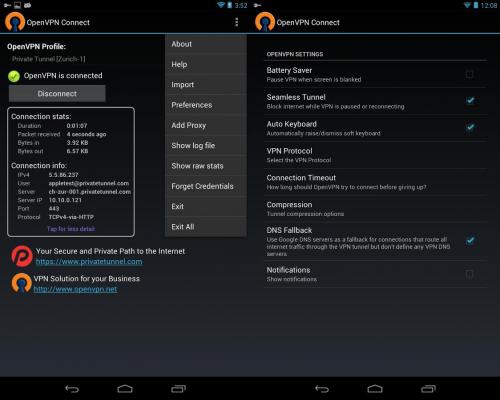Click the Wi-Fi status icon on right screen

tap(468, 5)
